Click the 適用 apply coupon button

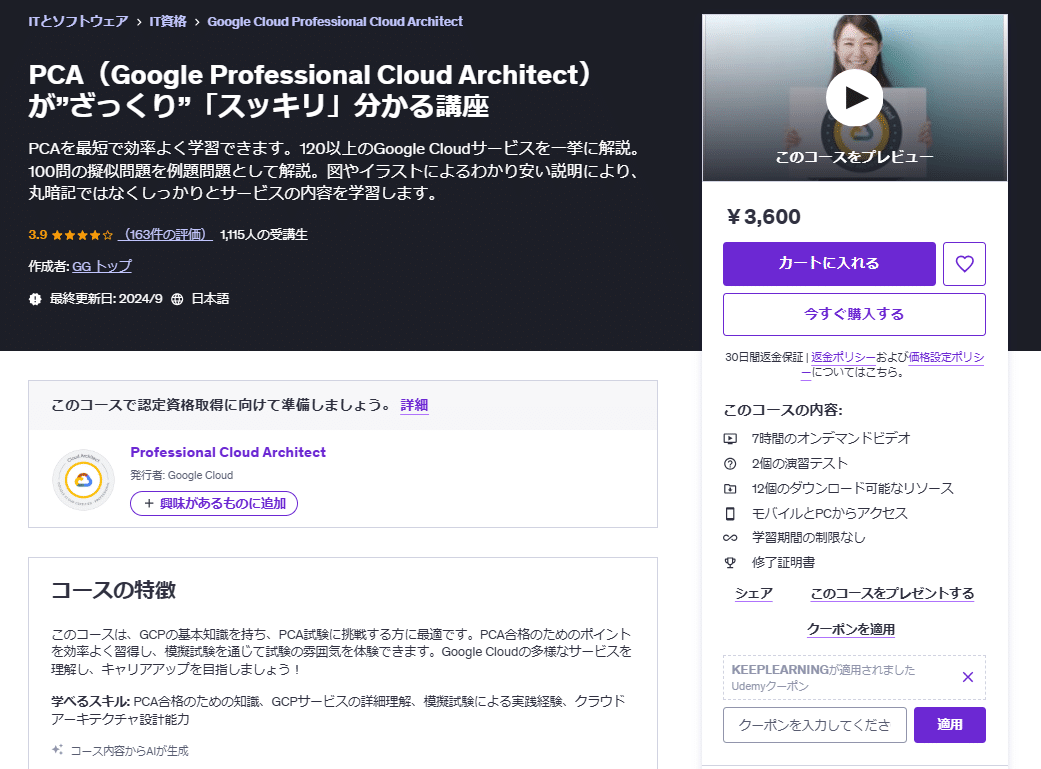(949, 725)
